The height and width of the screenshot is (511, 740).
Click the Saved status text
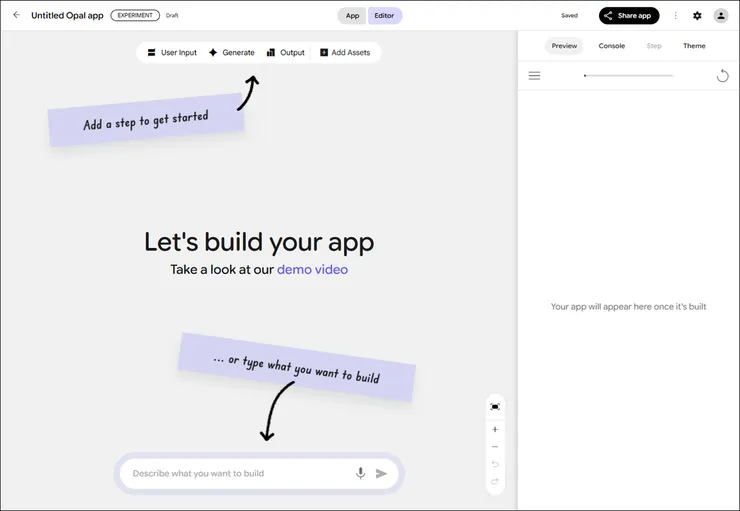pos(569,16)
